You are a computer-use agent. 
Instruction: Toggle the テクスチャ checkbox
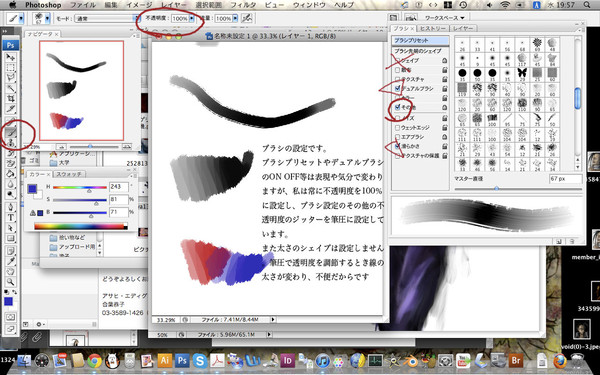(x=397, y=79)
